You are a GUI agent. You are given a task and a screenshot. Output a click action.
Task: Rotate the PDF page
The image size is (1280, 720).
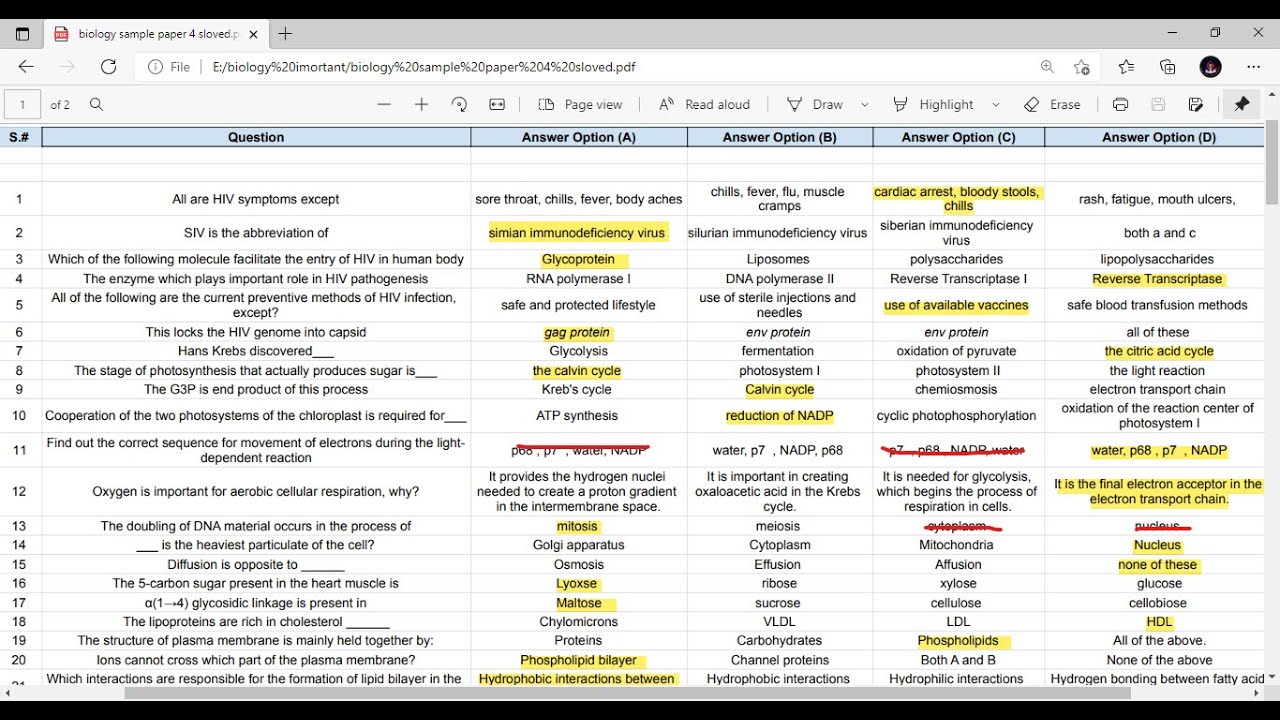pos(460,104)
